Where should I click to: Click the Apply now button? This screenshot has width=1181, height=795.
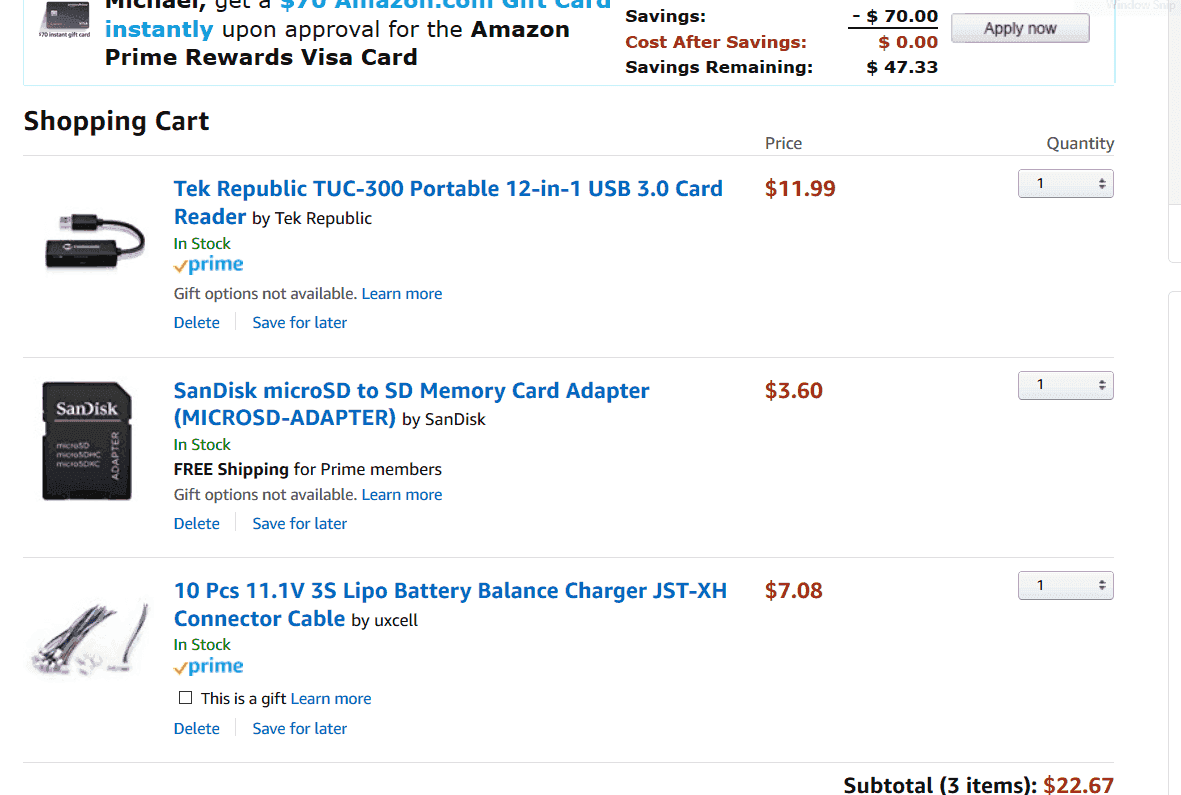pos(1020,29)
